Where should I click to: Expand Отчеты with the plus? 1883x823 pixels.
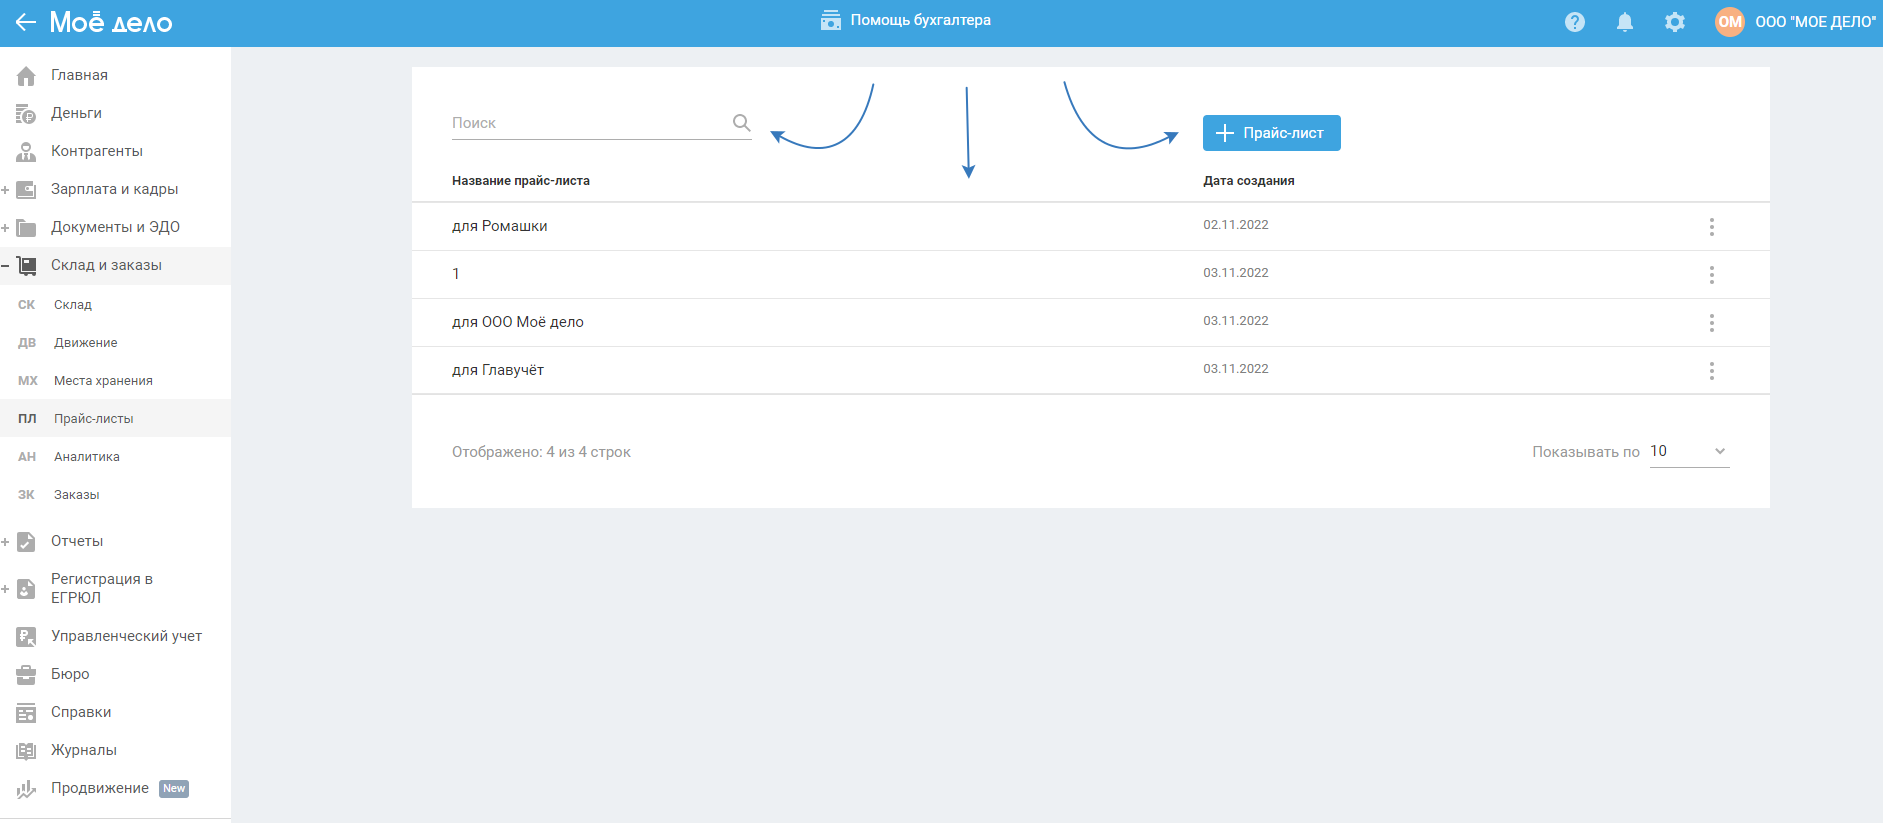5,541
